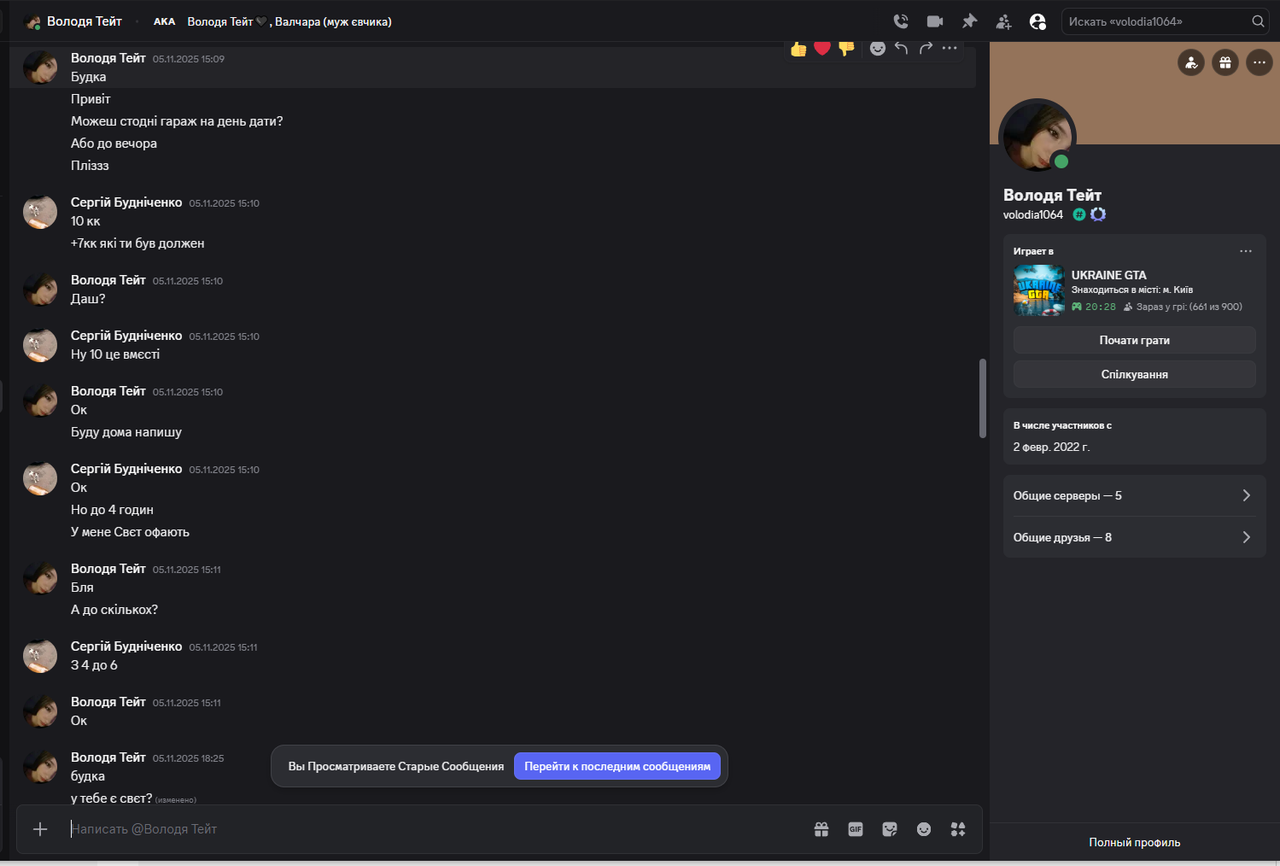Click message text 'Буду дома напишу'

[126, 432]
